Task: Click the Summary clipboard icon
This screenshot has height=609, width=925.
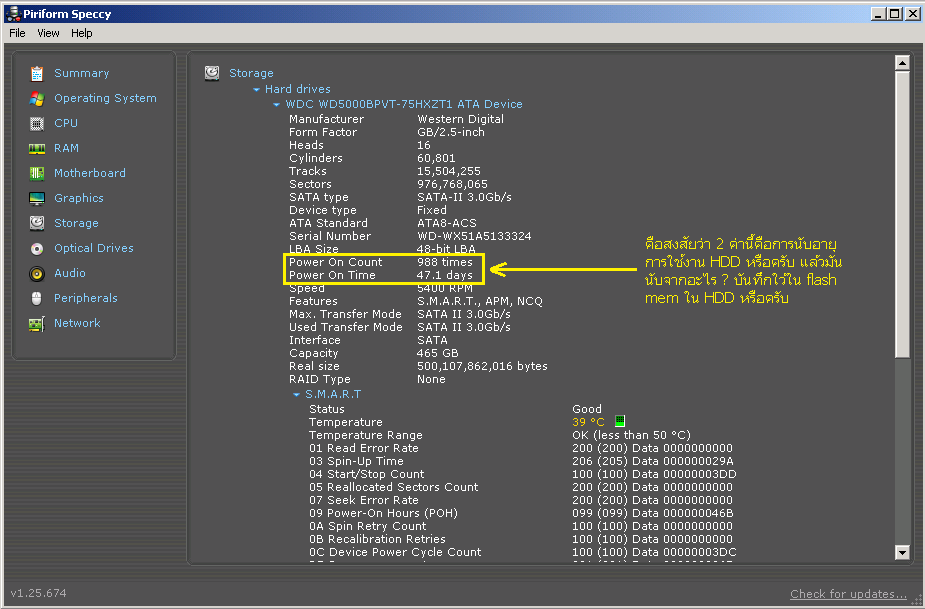Action: pyautogui.click(x=37, y=73)
